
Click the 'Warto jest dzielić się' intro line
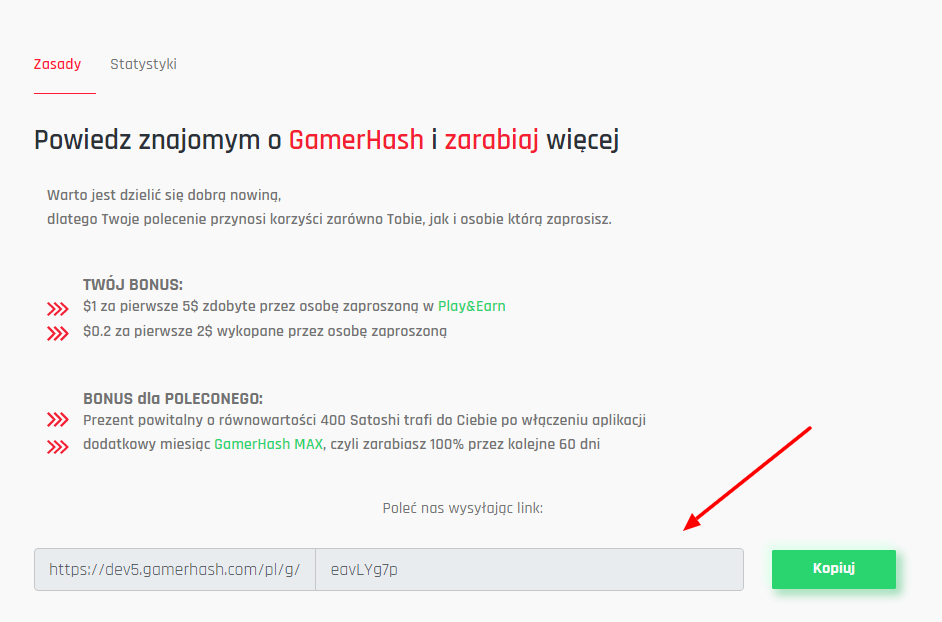pos(164,195)
